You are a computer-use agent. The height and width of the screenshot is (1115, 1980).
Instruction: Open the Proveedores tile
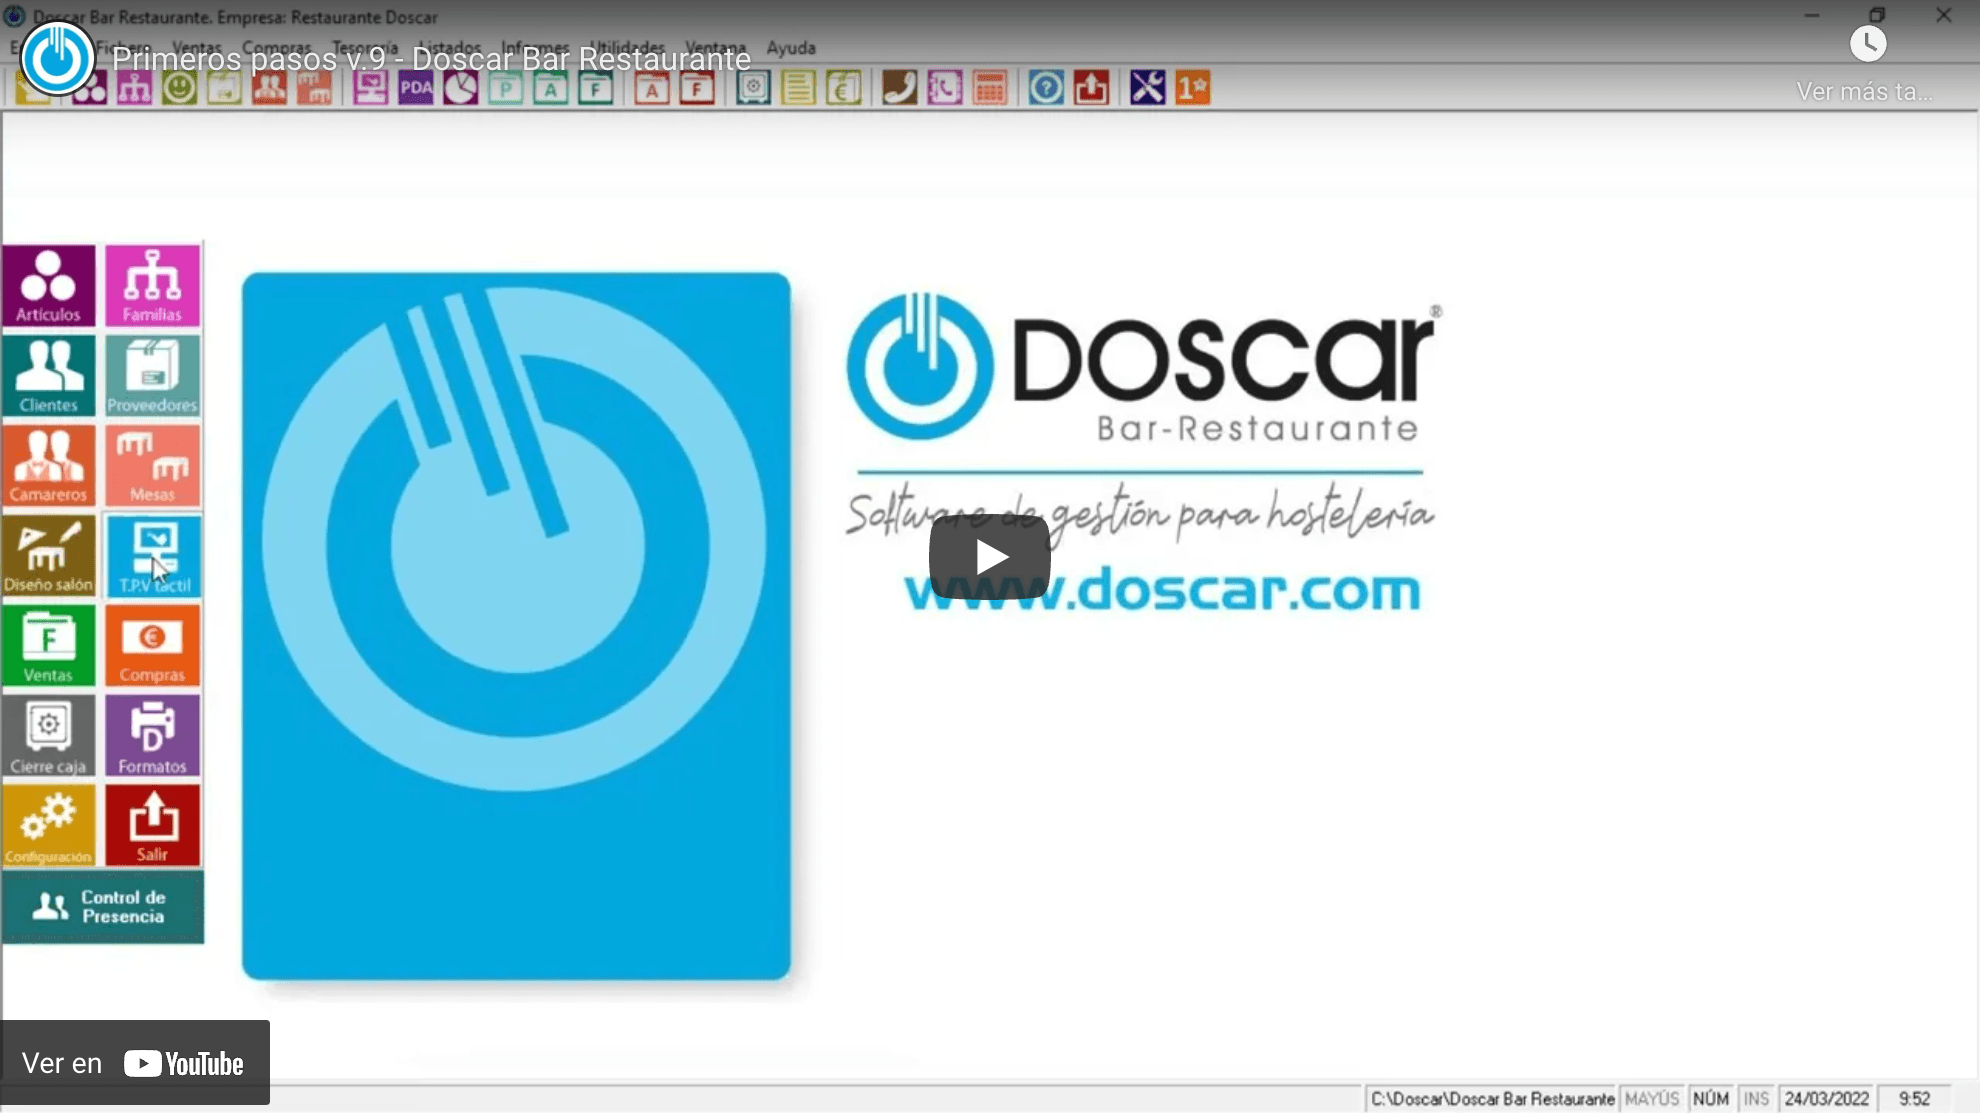coord(152,376)
